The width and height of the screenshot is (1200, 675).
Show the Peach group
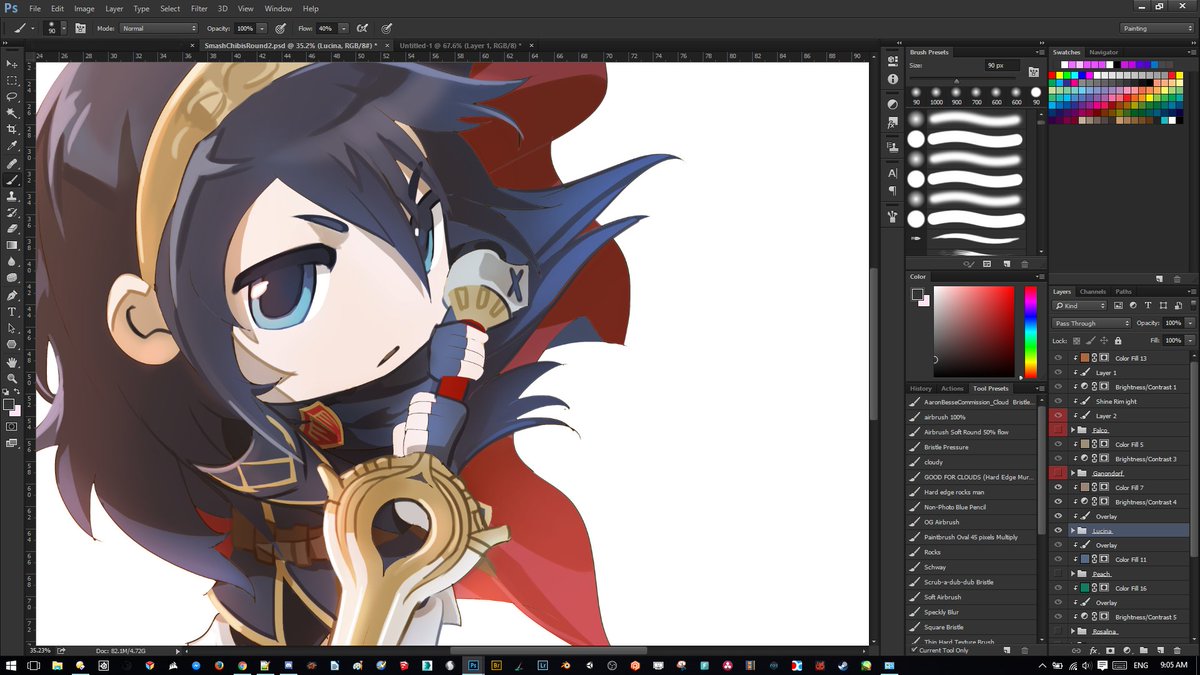pyautogui.click(x=1058, y=574)
